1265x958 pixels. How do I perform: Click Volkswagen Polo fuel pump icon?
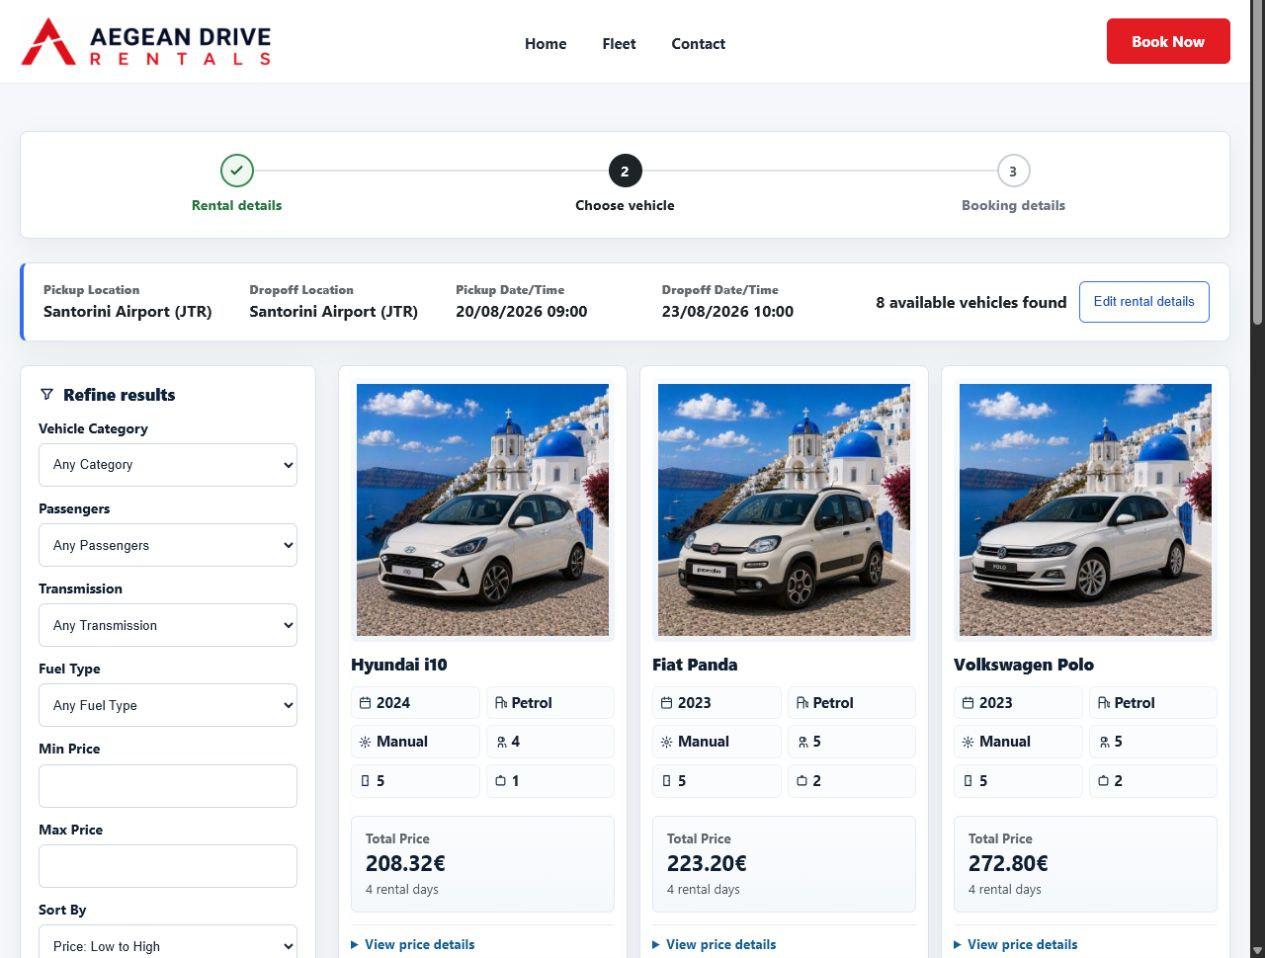[1104, 703]
